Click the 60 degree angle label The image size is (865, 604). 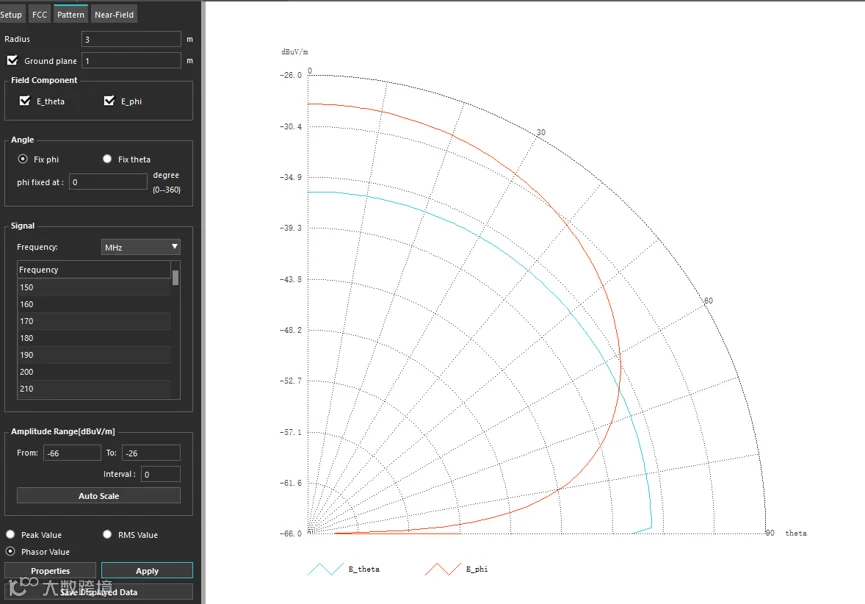point(708,301)
